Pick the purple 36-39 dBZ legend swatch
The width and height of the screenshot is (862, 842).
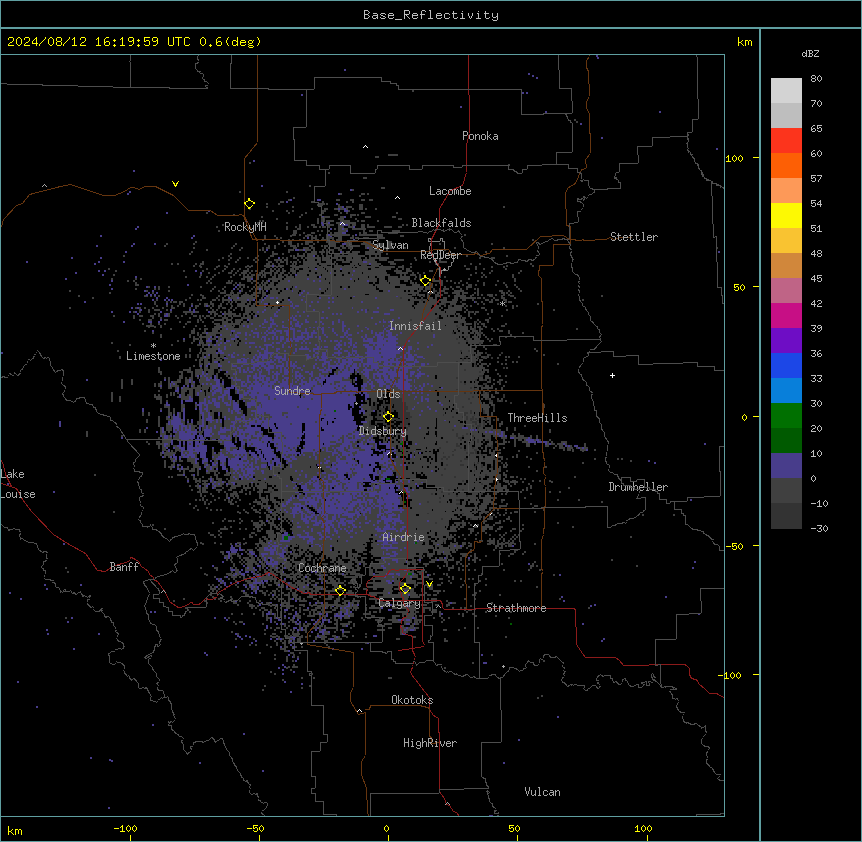click(x=786, y=341)
